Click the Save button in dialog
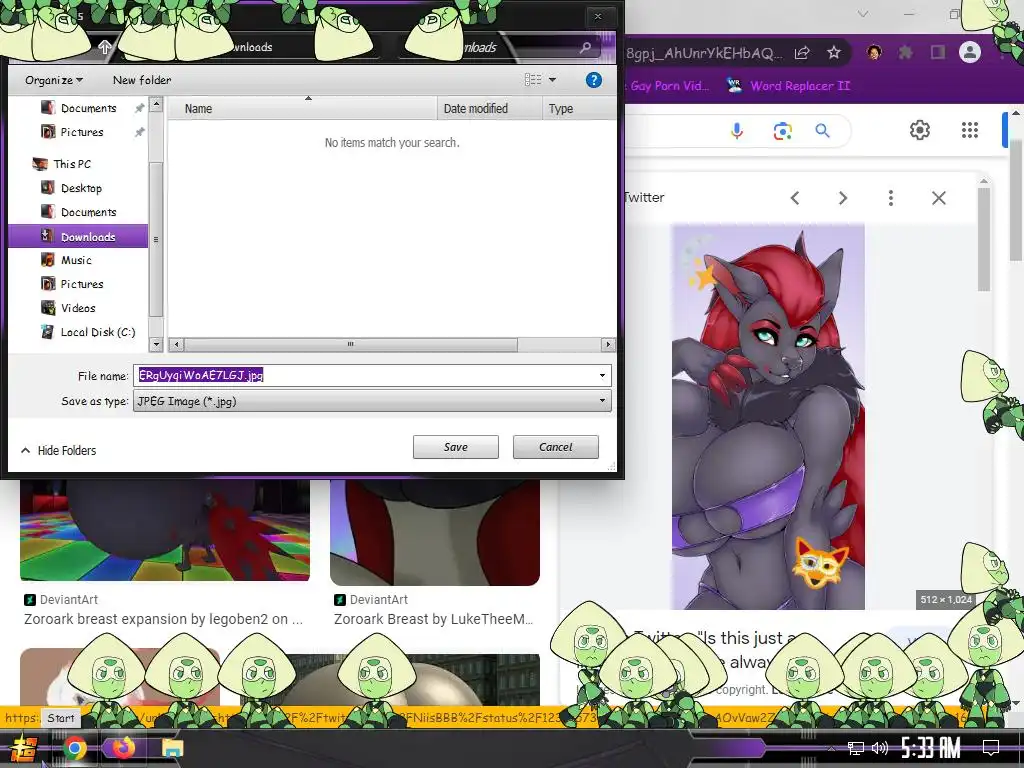 pyautogui.click(x=455, y=447)
